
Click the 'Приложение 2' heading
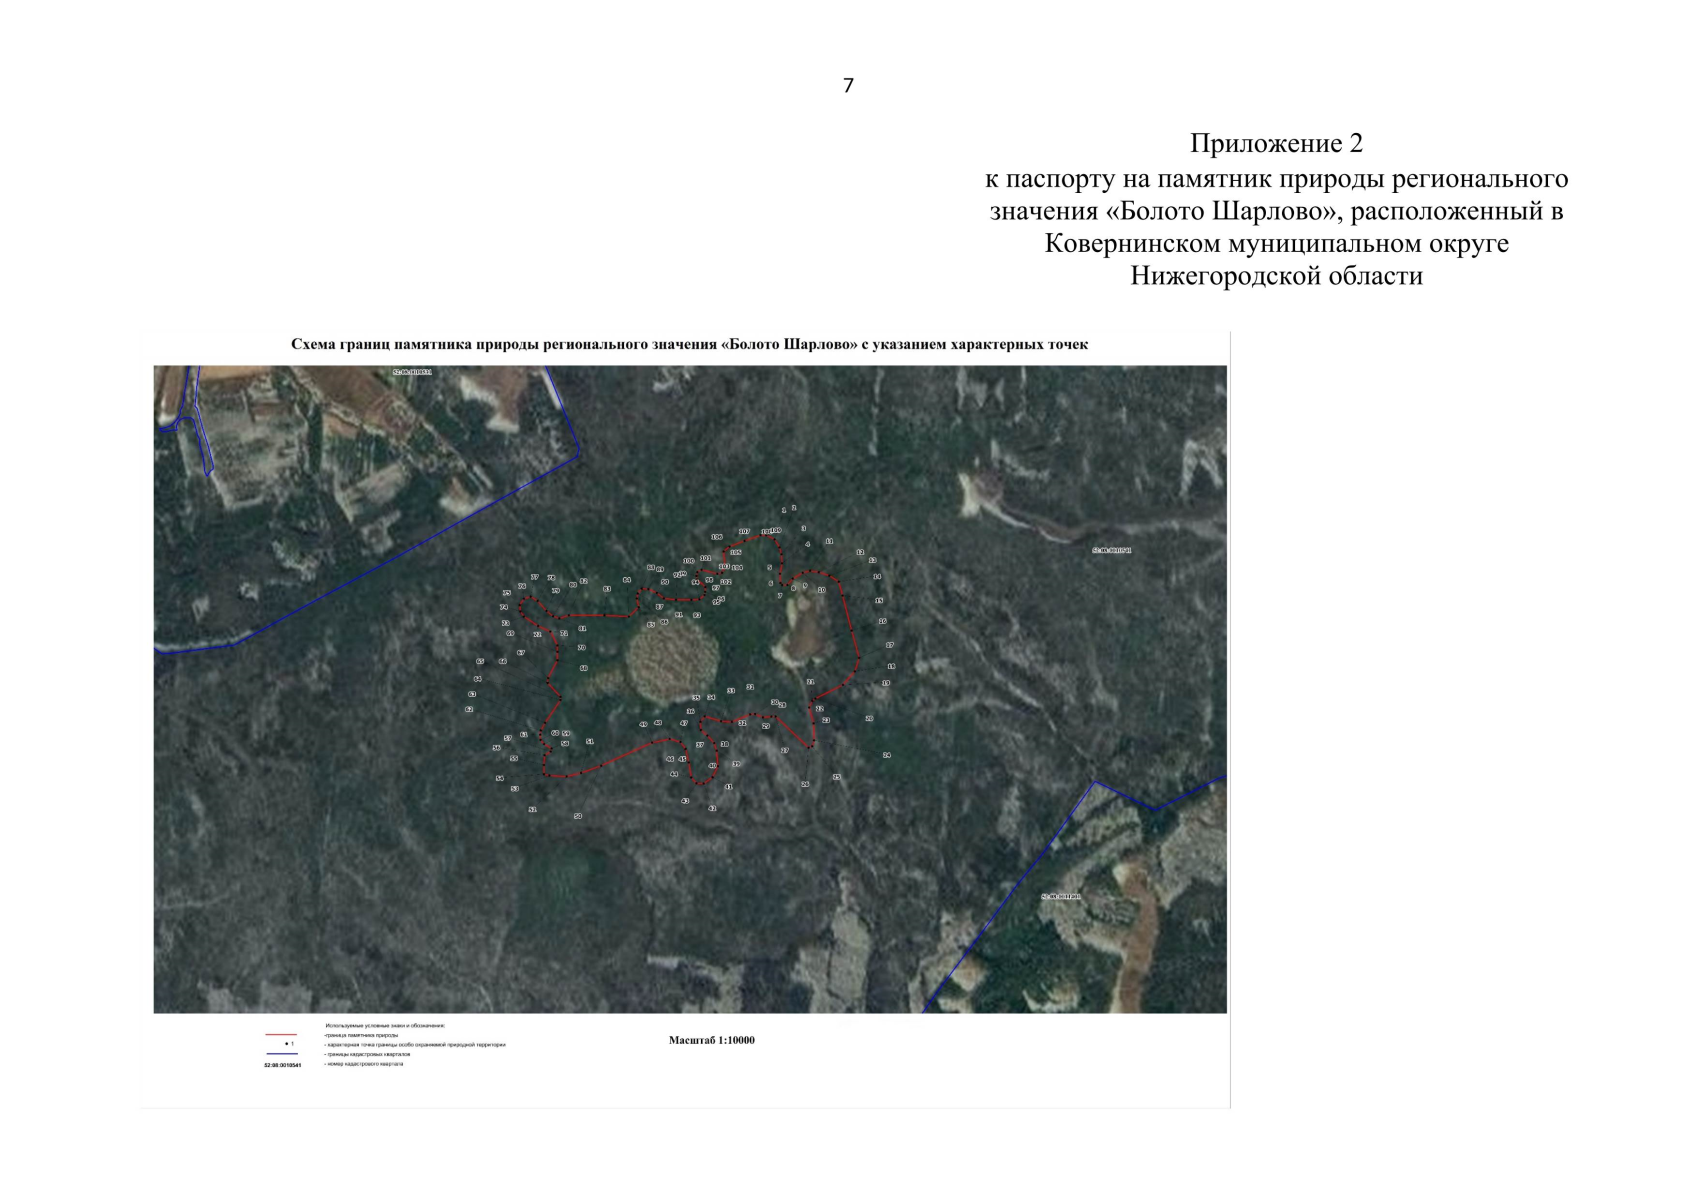1276,144
